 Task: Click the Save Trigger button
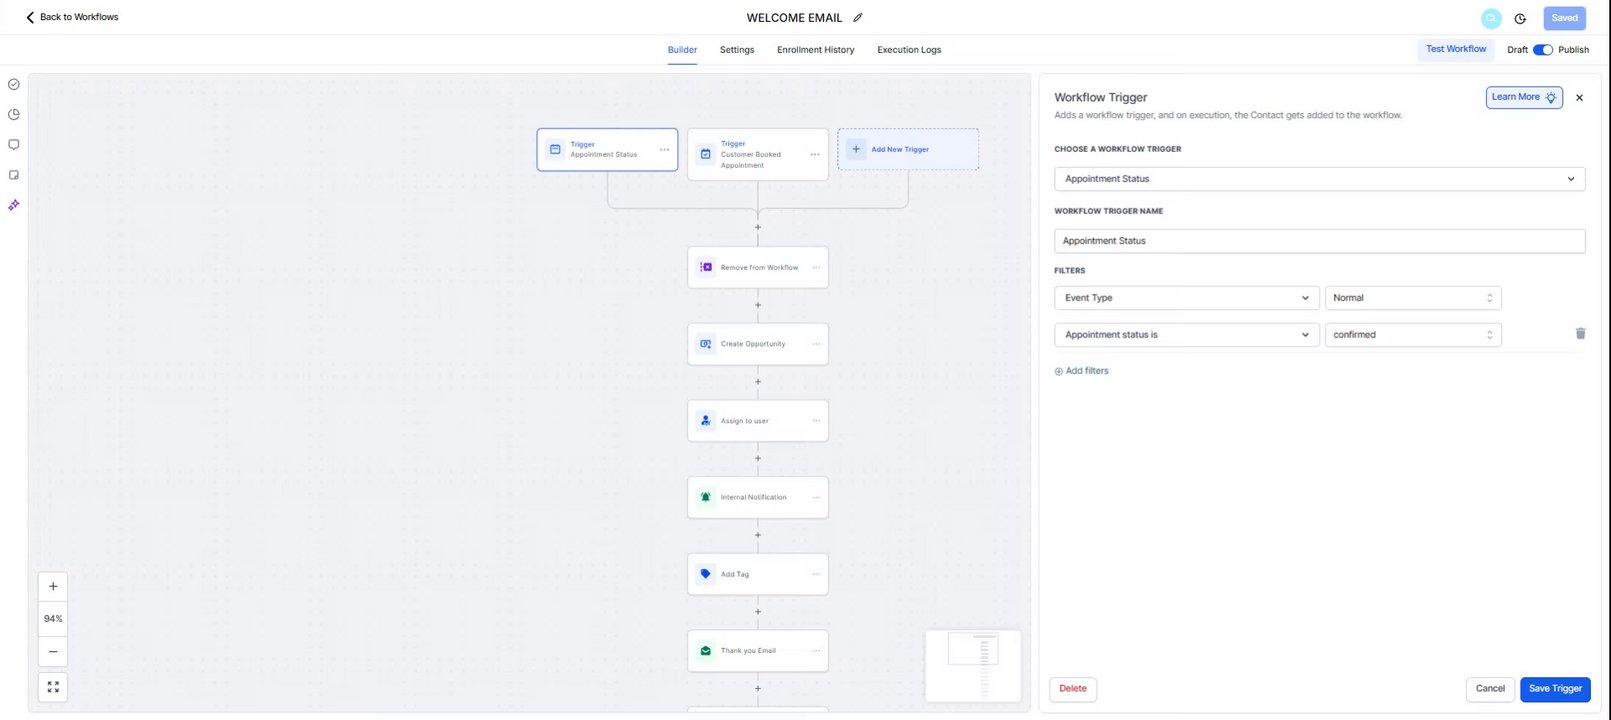pyautogui.click(x=1554, y=689)
